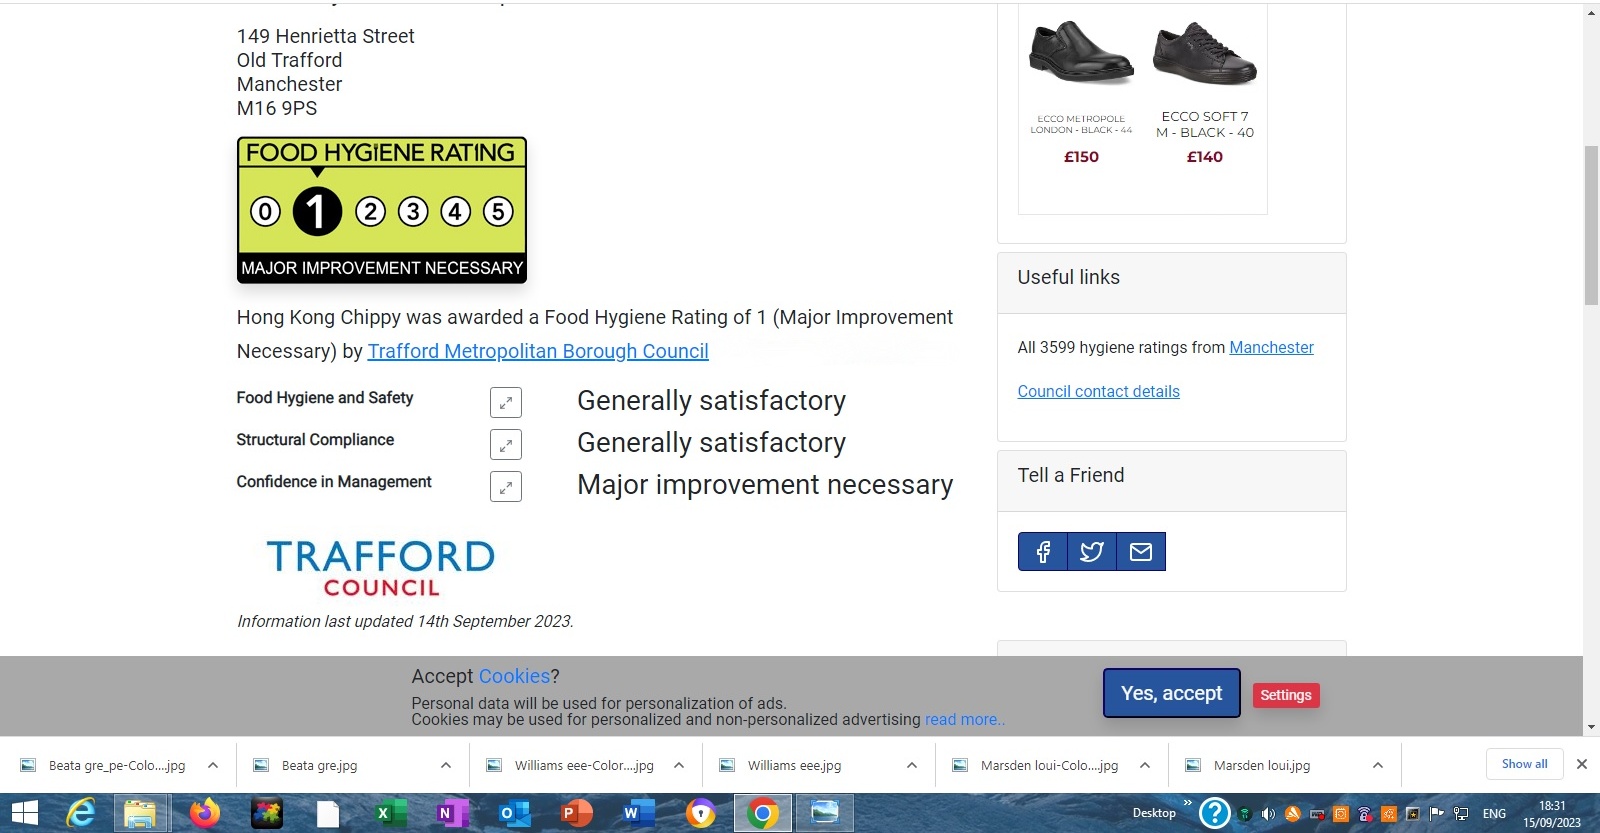Share the rating on Twitter
This screenshot has height=833, width=1600.
coord(1092,551)
